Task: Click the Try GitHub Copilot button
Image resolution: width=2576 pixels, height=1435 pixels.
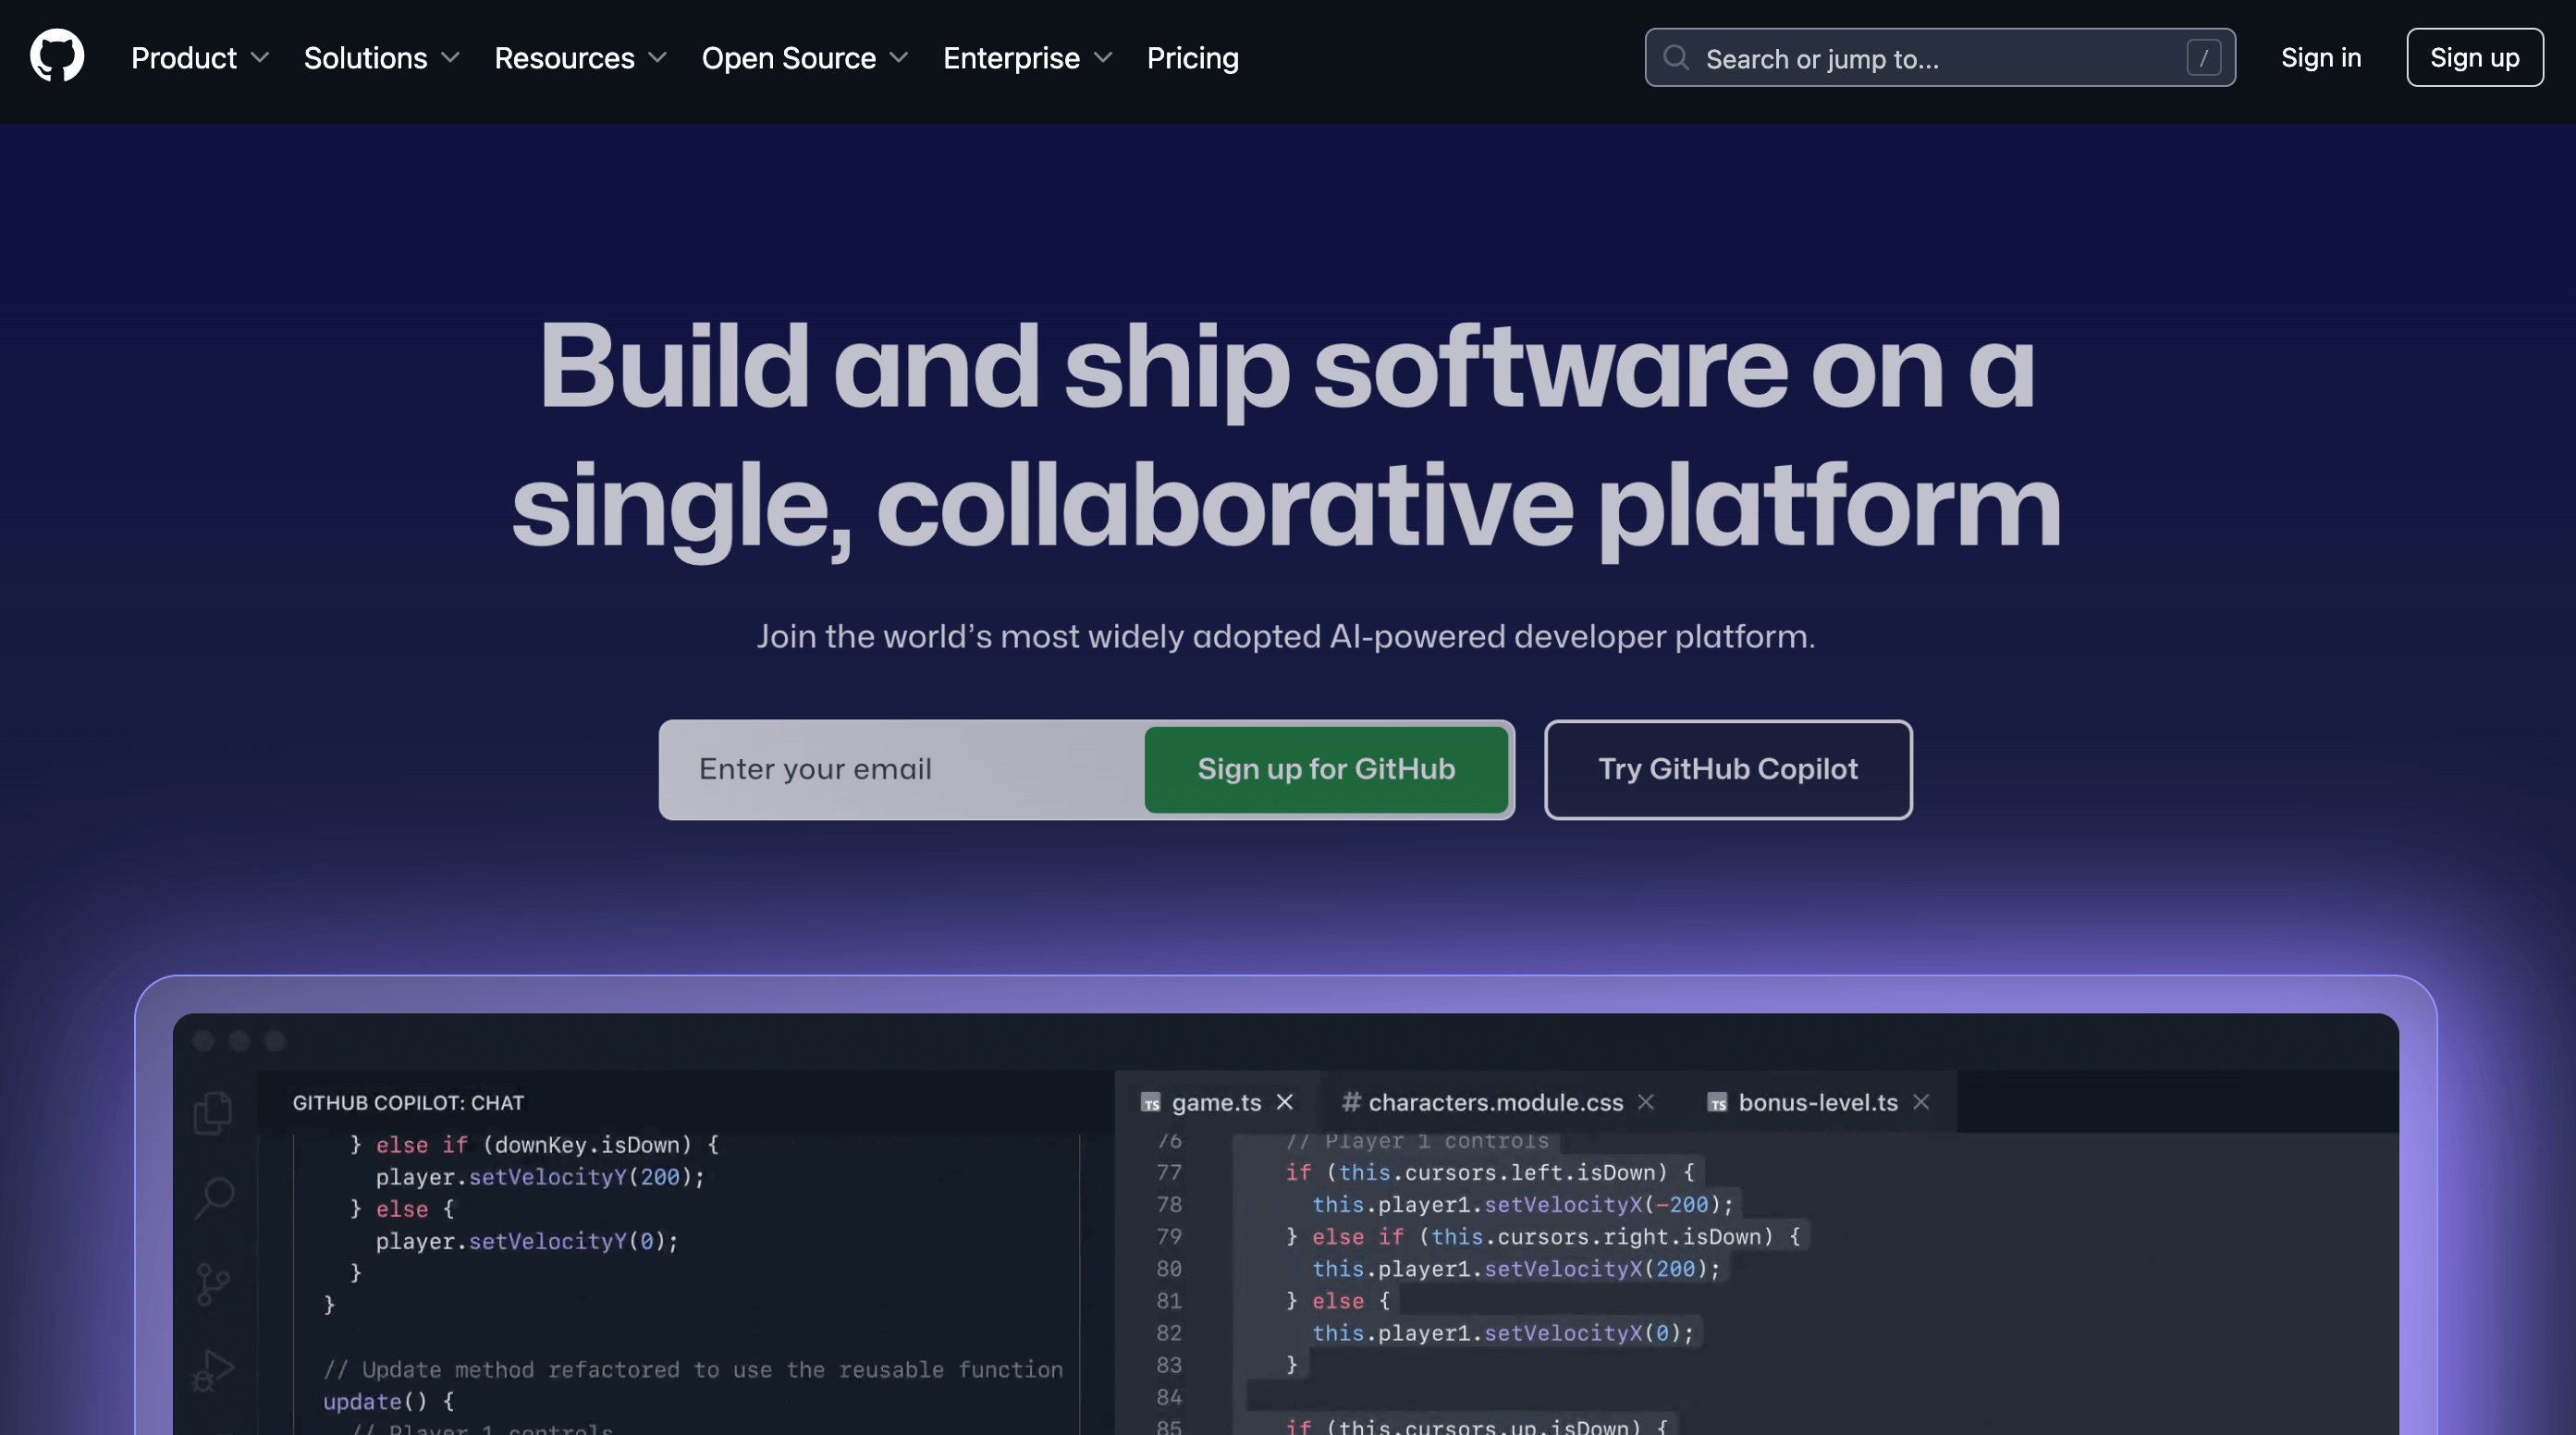Action: [1727, 769]
